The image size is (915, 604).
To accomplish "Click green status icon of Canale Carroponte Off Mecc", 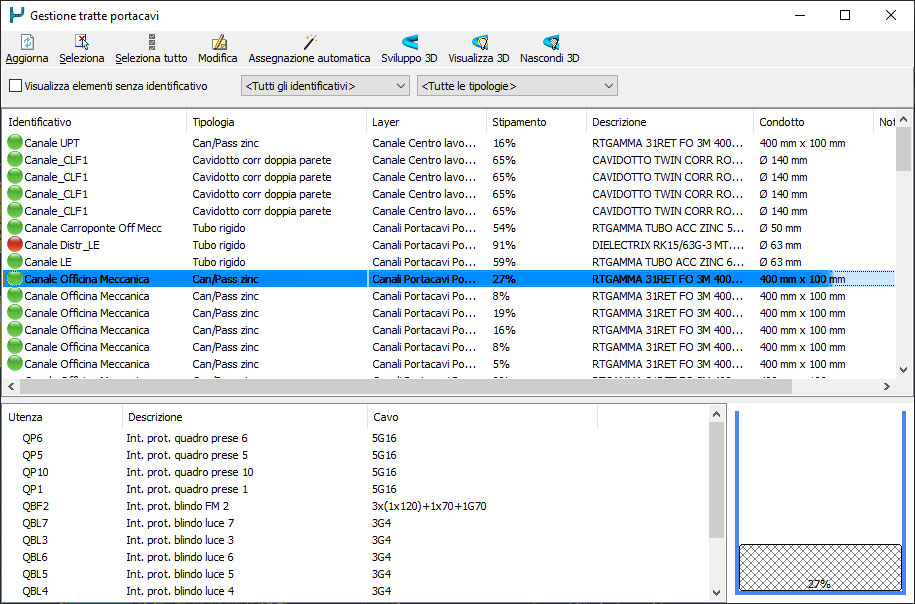I will coord(15,228).
